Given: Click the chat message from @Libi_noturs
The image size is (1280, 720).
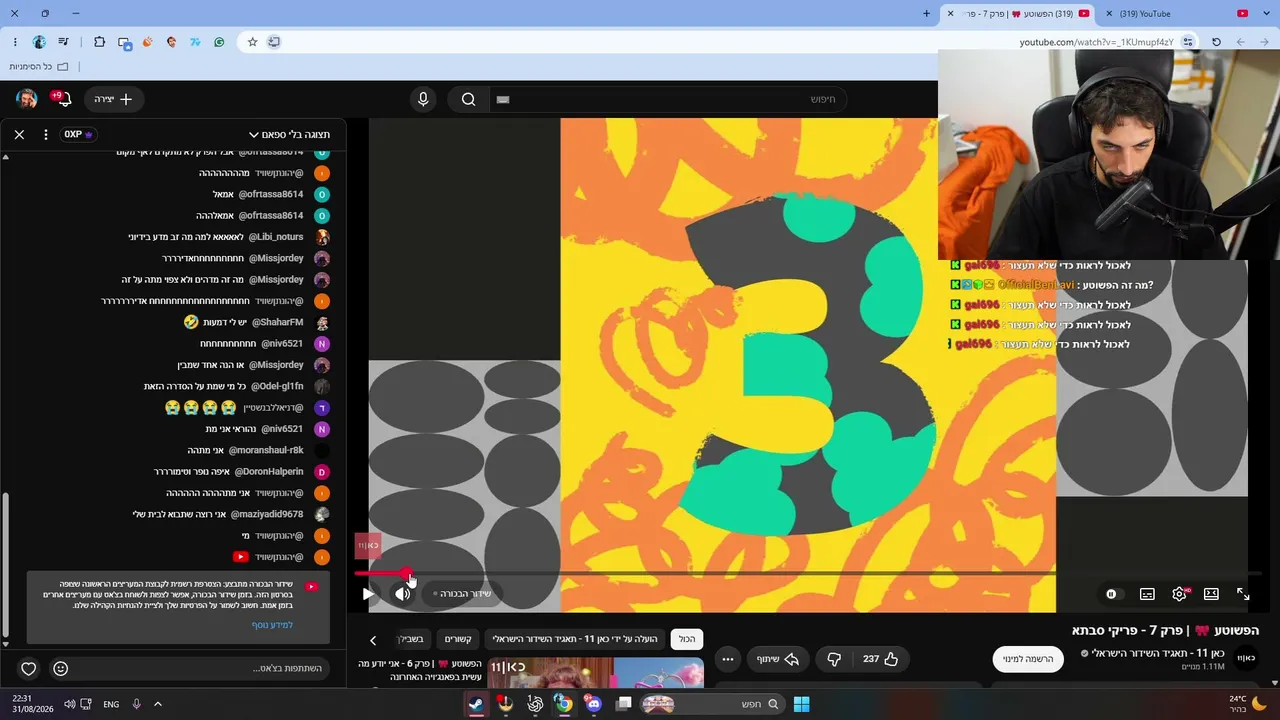Looking at the screenshot, I should (x=229, y=237).
